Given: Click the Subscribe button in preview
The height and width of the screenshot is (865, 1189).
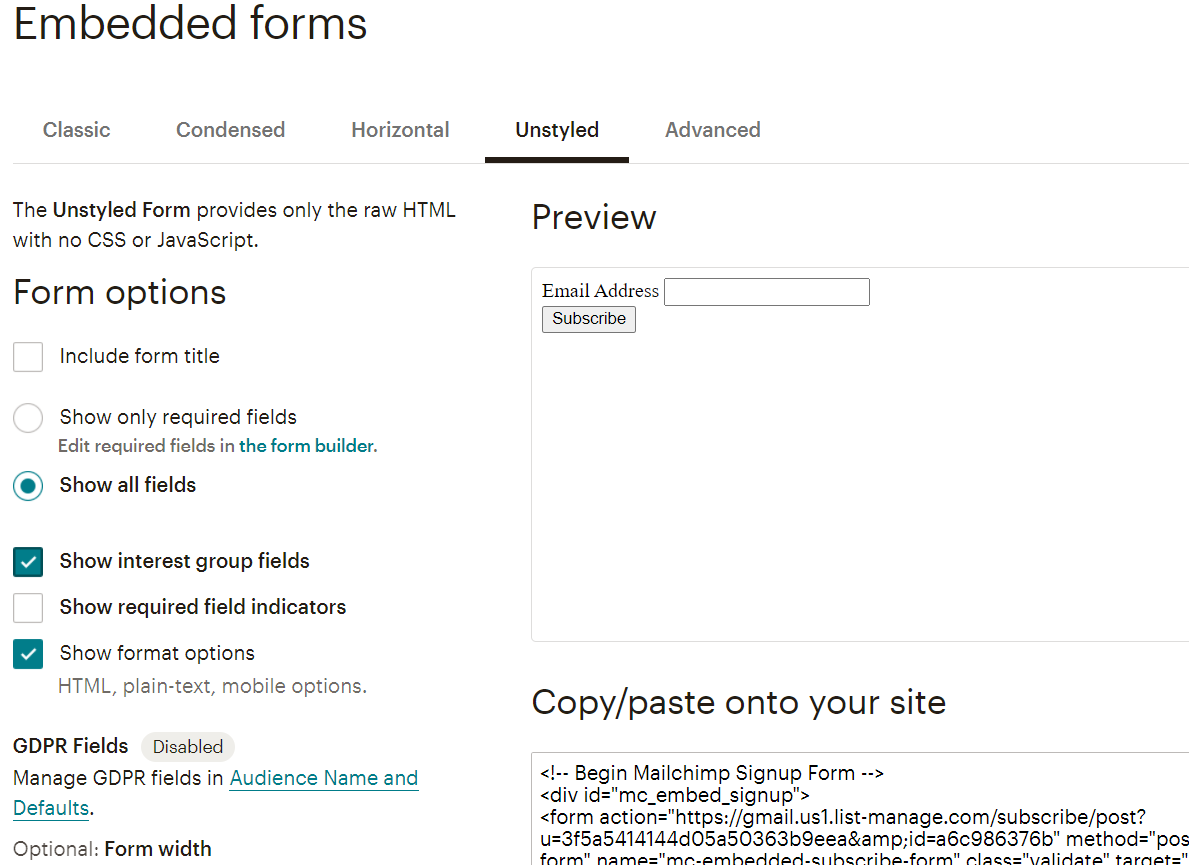Looking at the screenshot, I should (588, 319).
